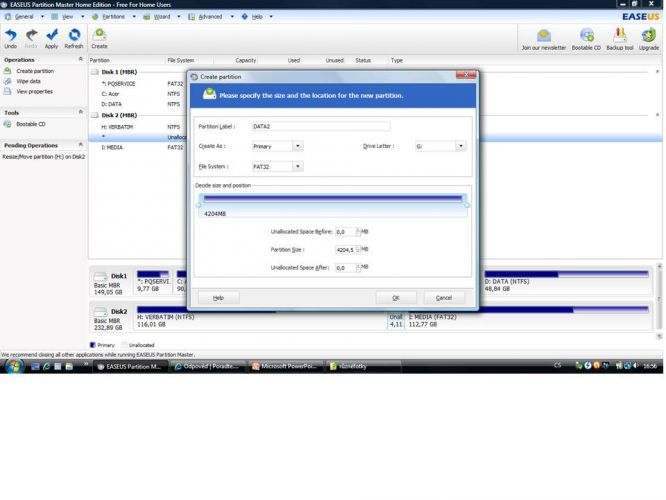Viewport: 666px width, 500px height.
Task: Select the D: DATA partition row
Action: (x=137, y=104)
